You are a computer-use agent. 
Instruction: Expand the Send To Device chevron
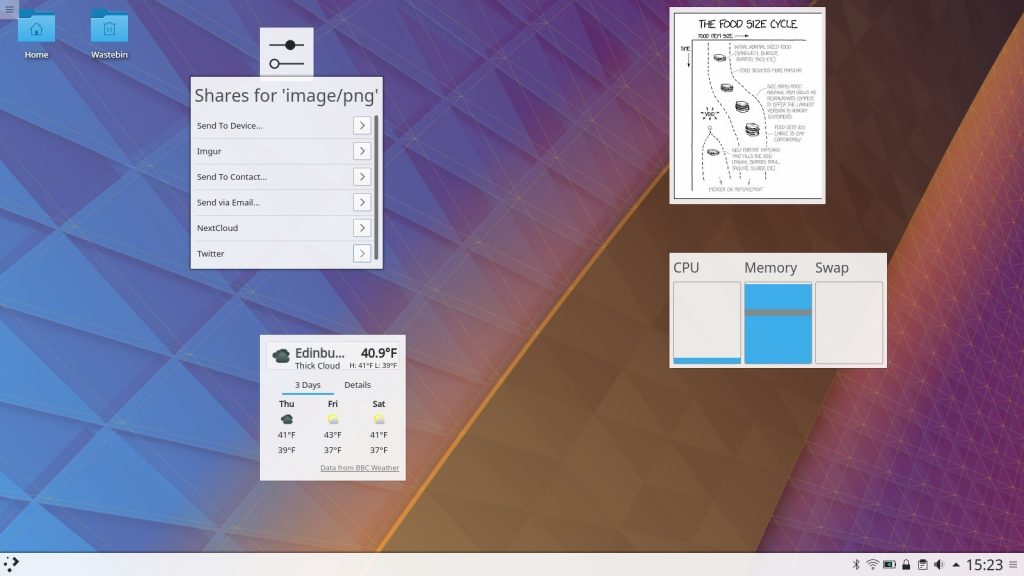pos(362,125)
